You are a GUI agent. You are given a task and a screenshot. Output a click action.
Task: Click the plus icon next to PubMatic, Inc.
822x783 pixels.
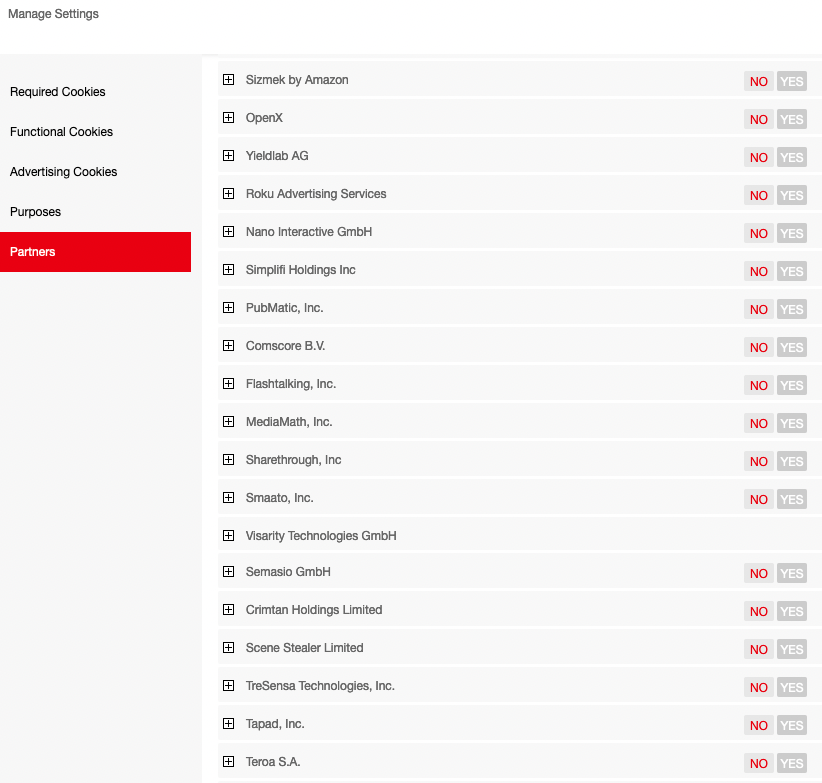coord(228,308)
